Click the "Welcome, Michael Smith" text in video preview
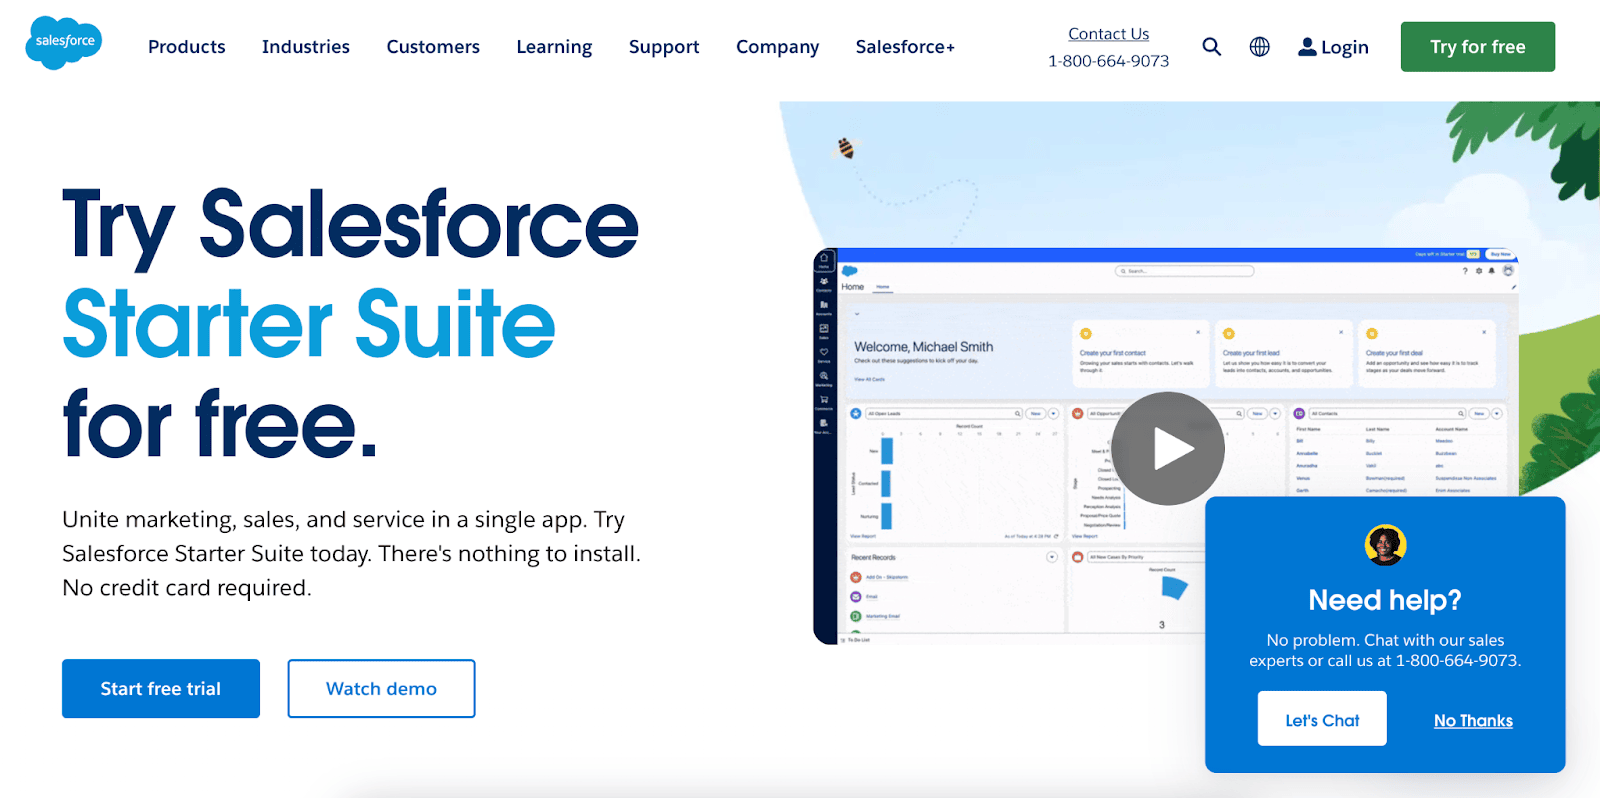Screen dimensions: 1600x798 [x=923, y=347]
